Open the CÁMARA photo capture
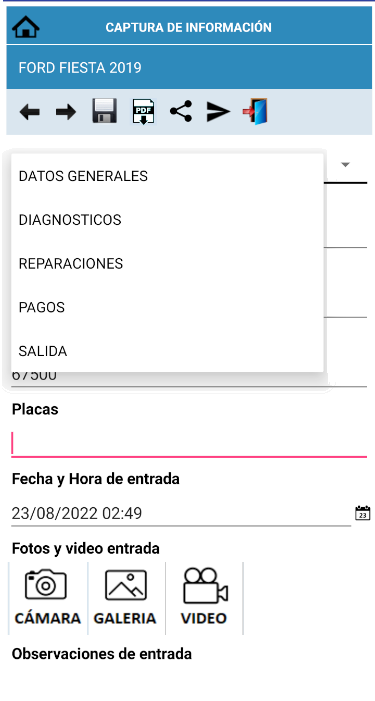Image resolution: width=375 pixels, height=701 pixels. pyautogui.click(x=47, y=598)
